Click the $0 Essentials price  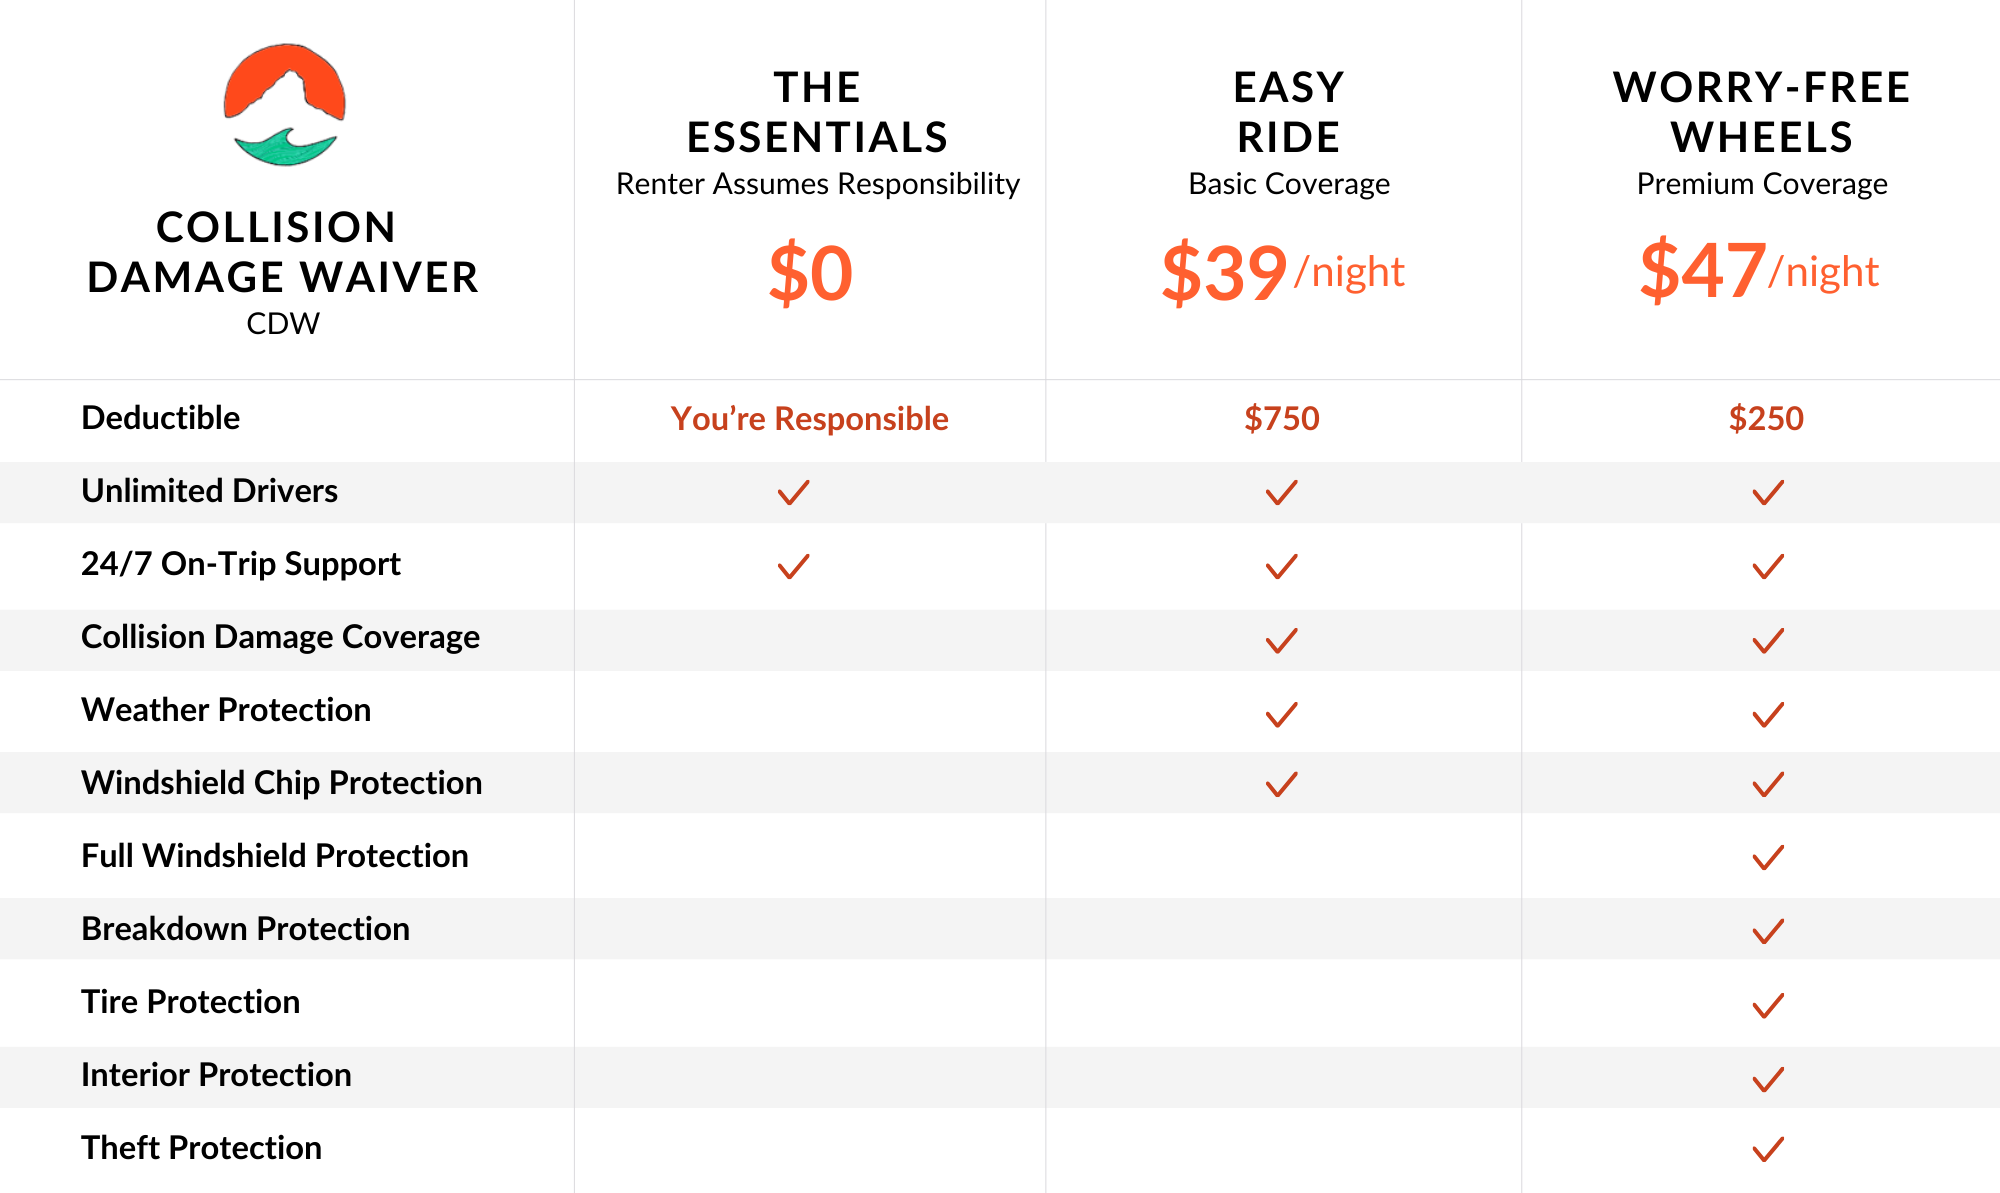[x=810, y=273]
